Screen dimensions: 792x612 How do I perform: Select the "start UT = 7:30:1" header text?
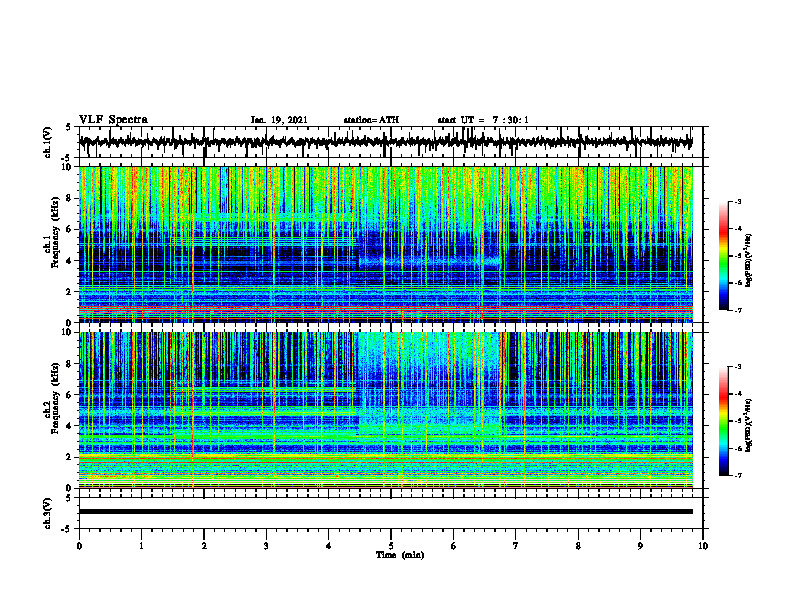pyautogui.click(x=483, y=120)
